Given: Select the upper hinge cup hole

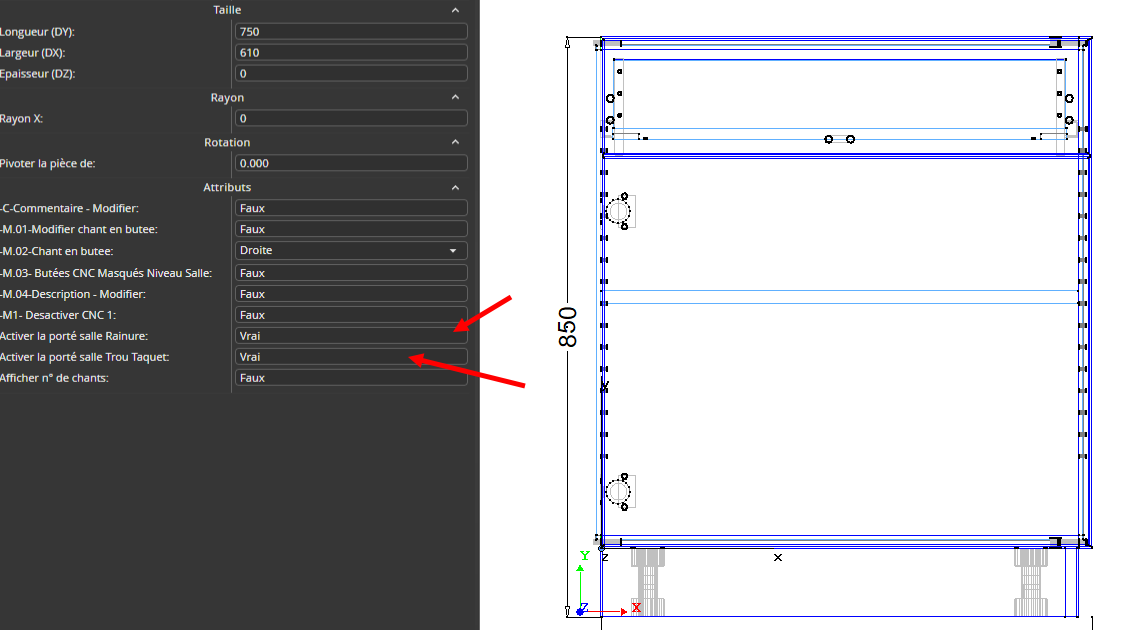Looking at the screenshot, I should pos(619,211).
